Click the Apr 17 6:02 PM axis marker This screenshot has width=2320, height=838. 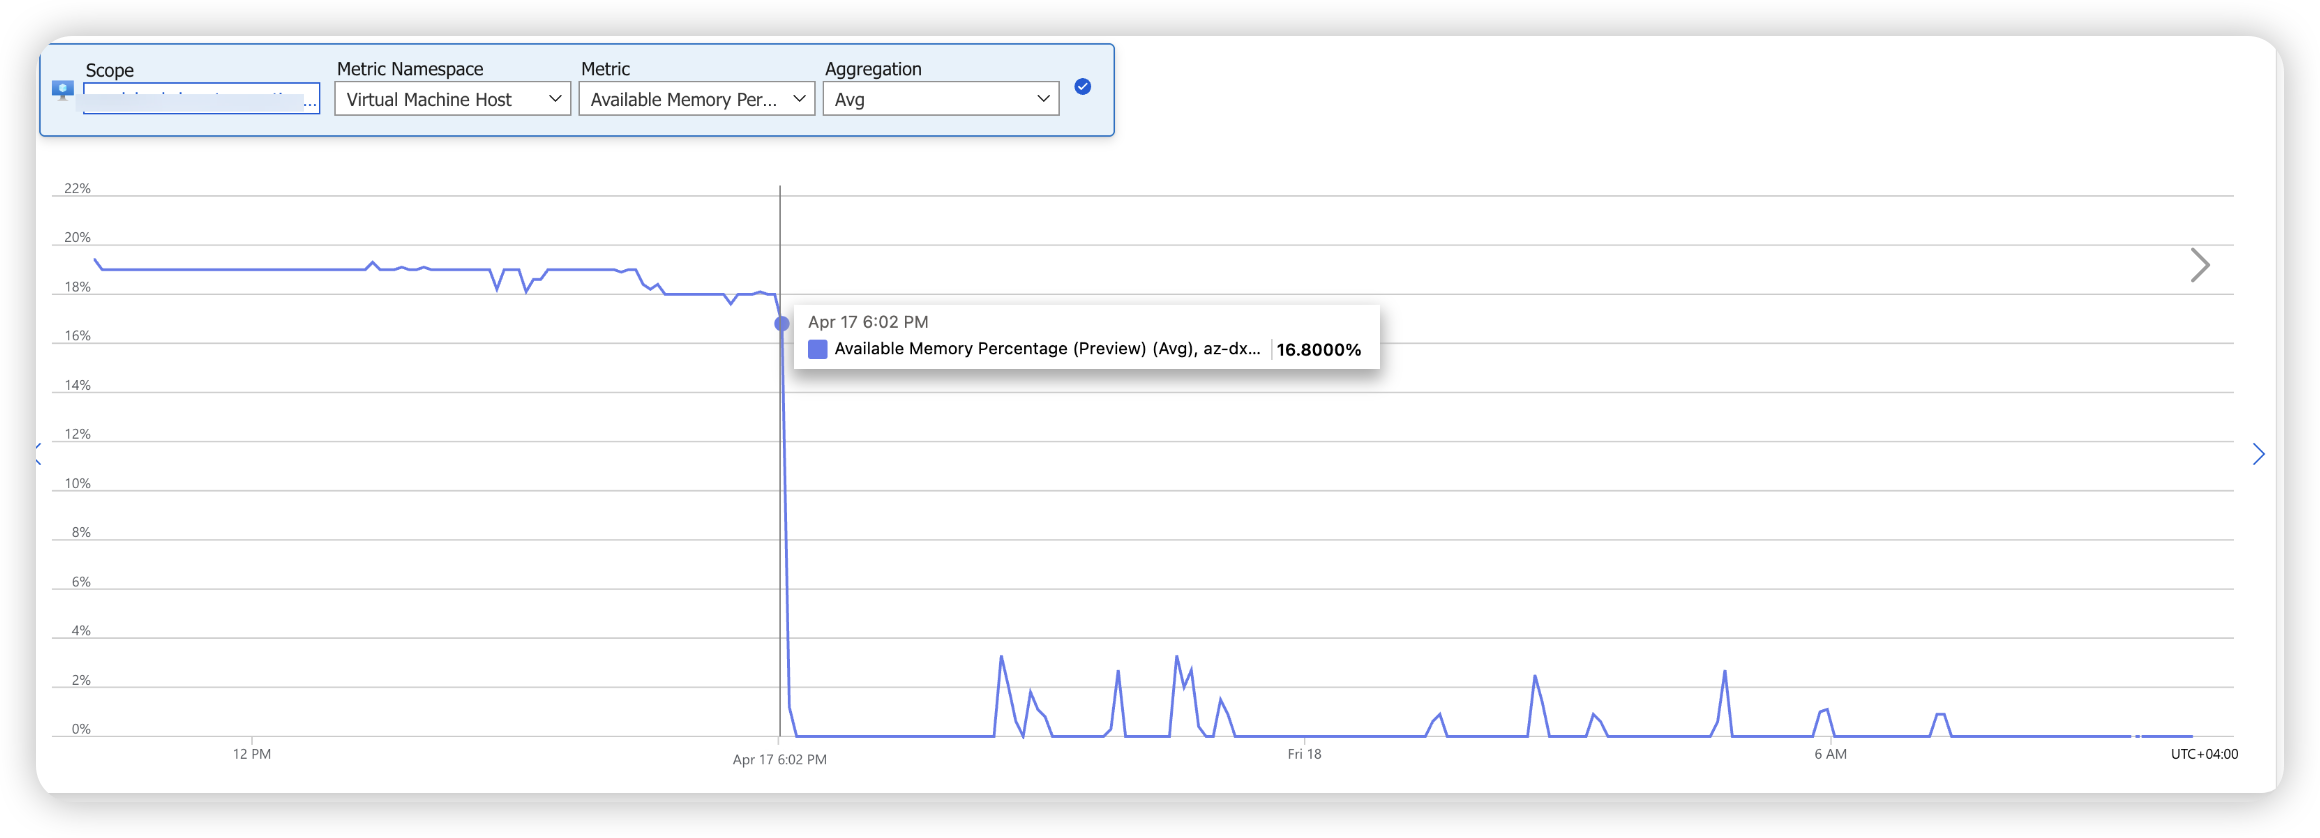[x=779, y=760]
